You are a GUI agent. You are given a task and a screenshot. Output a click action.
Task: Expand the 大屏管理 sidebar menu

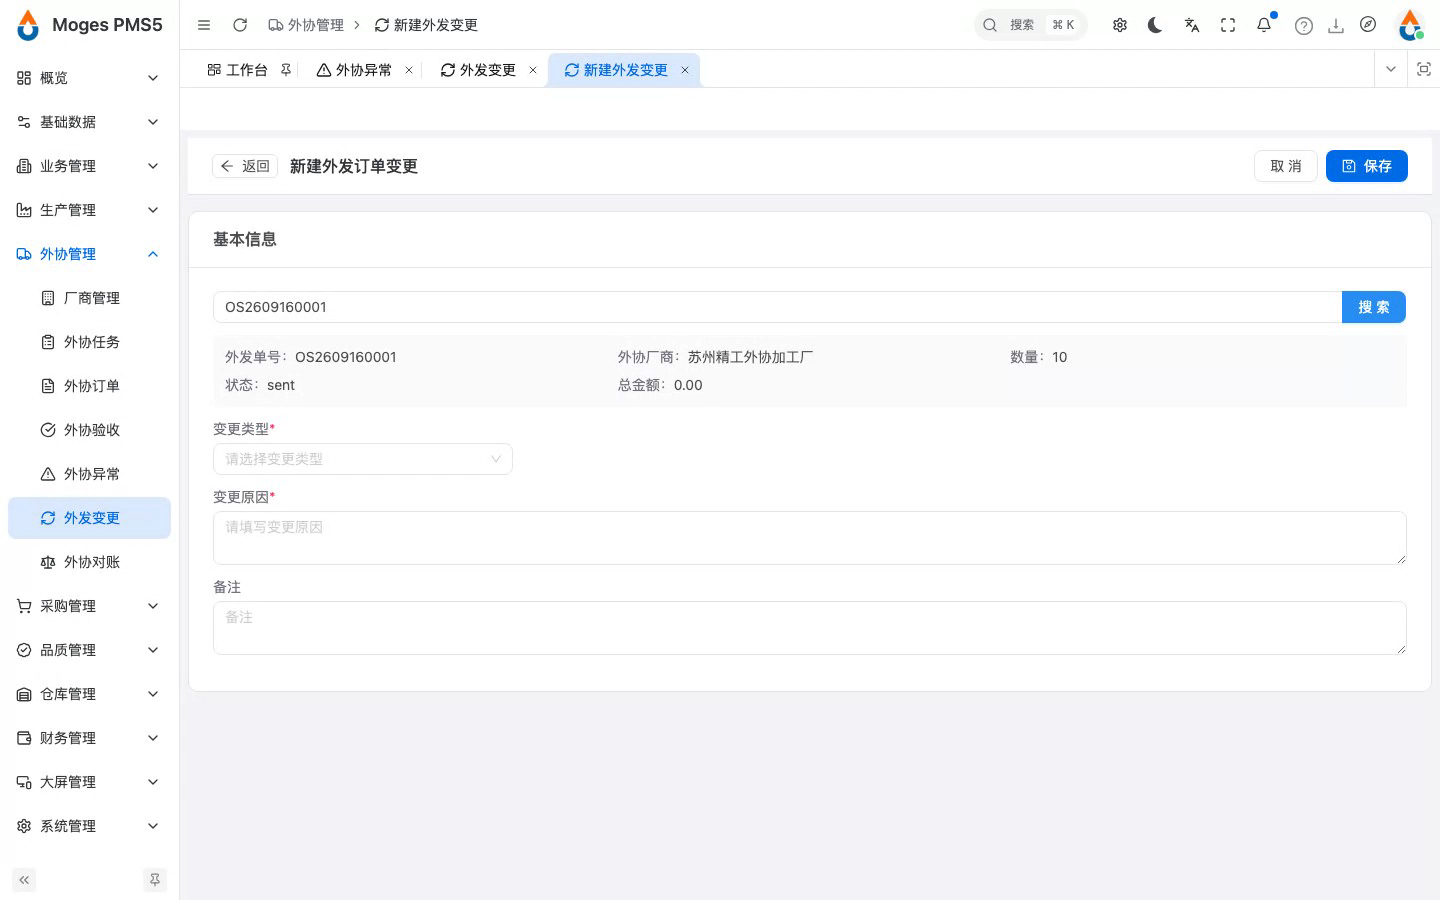coord(89,782)
